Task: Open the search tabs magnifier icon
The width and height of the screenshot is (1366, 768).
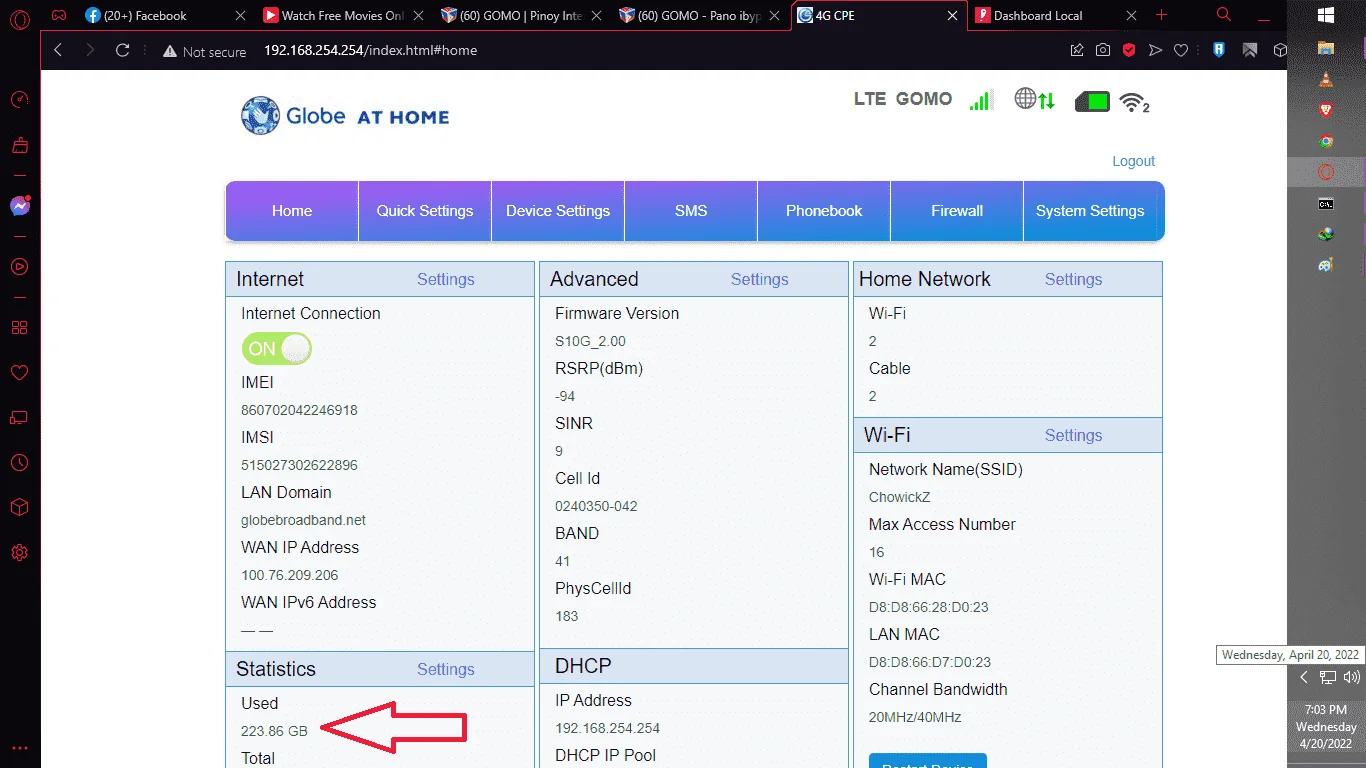Action: click(x=1224, y=15)
